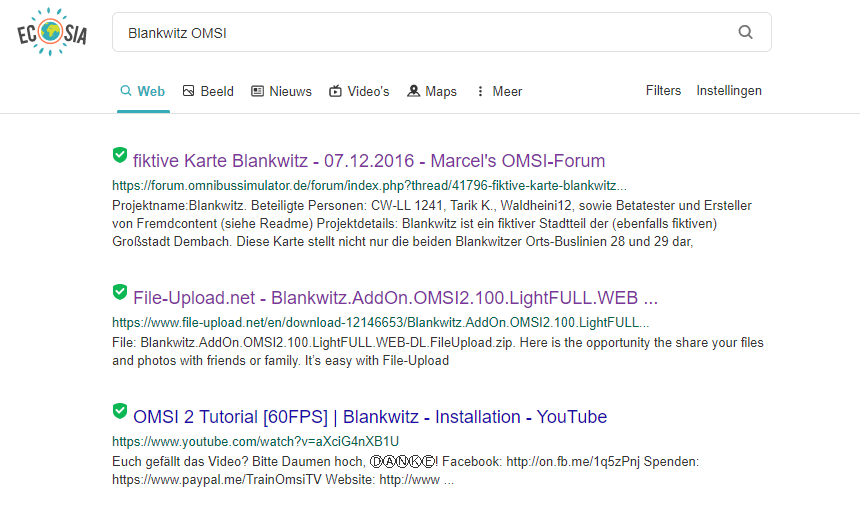Open the Nieuws tab

(x=281, y=91)
